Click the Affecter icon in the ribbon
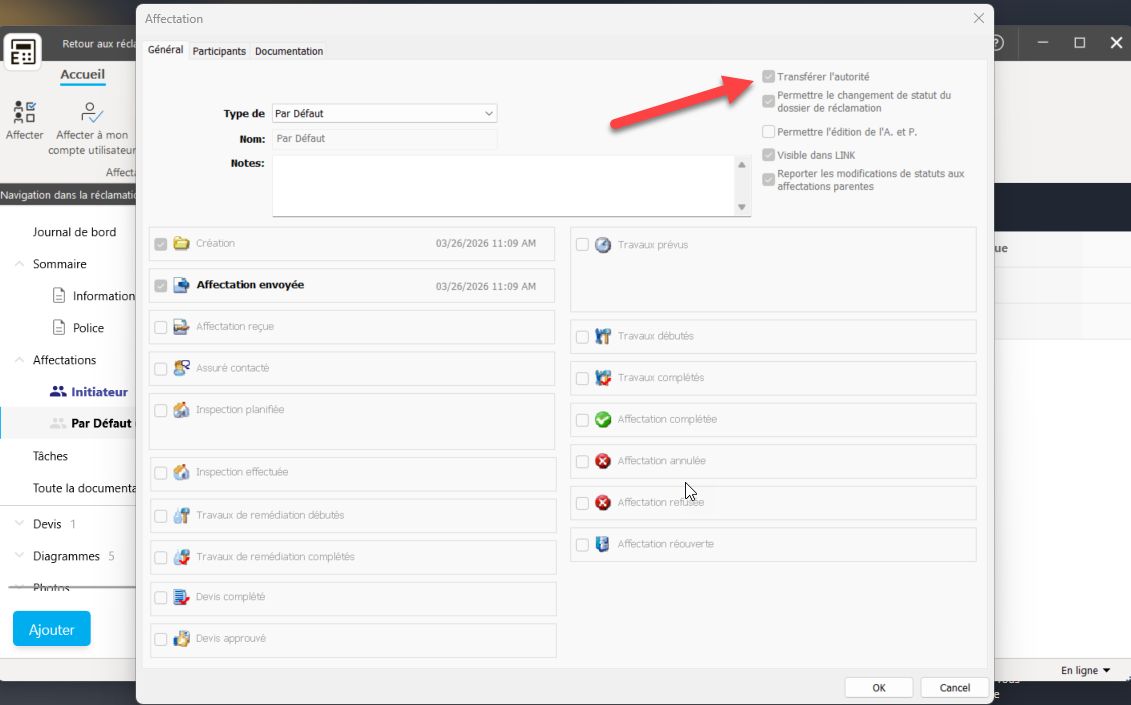This screenshot has width=1131, height=705. (x=25, y=112)
